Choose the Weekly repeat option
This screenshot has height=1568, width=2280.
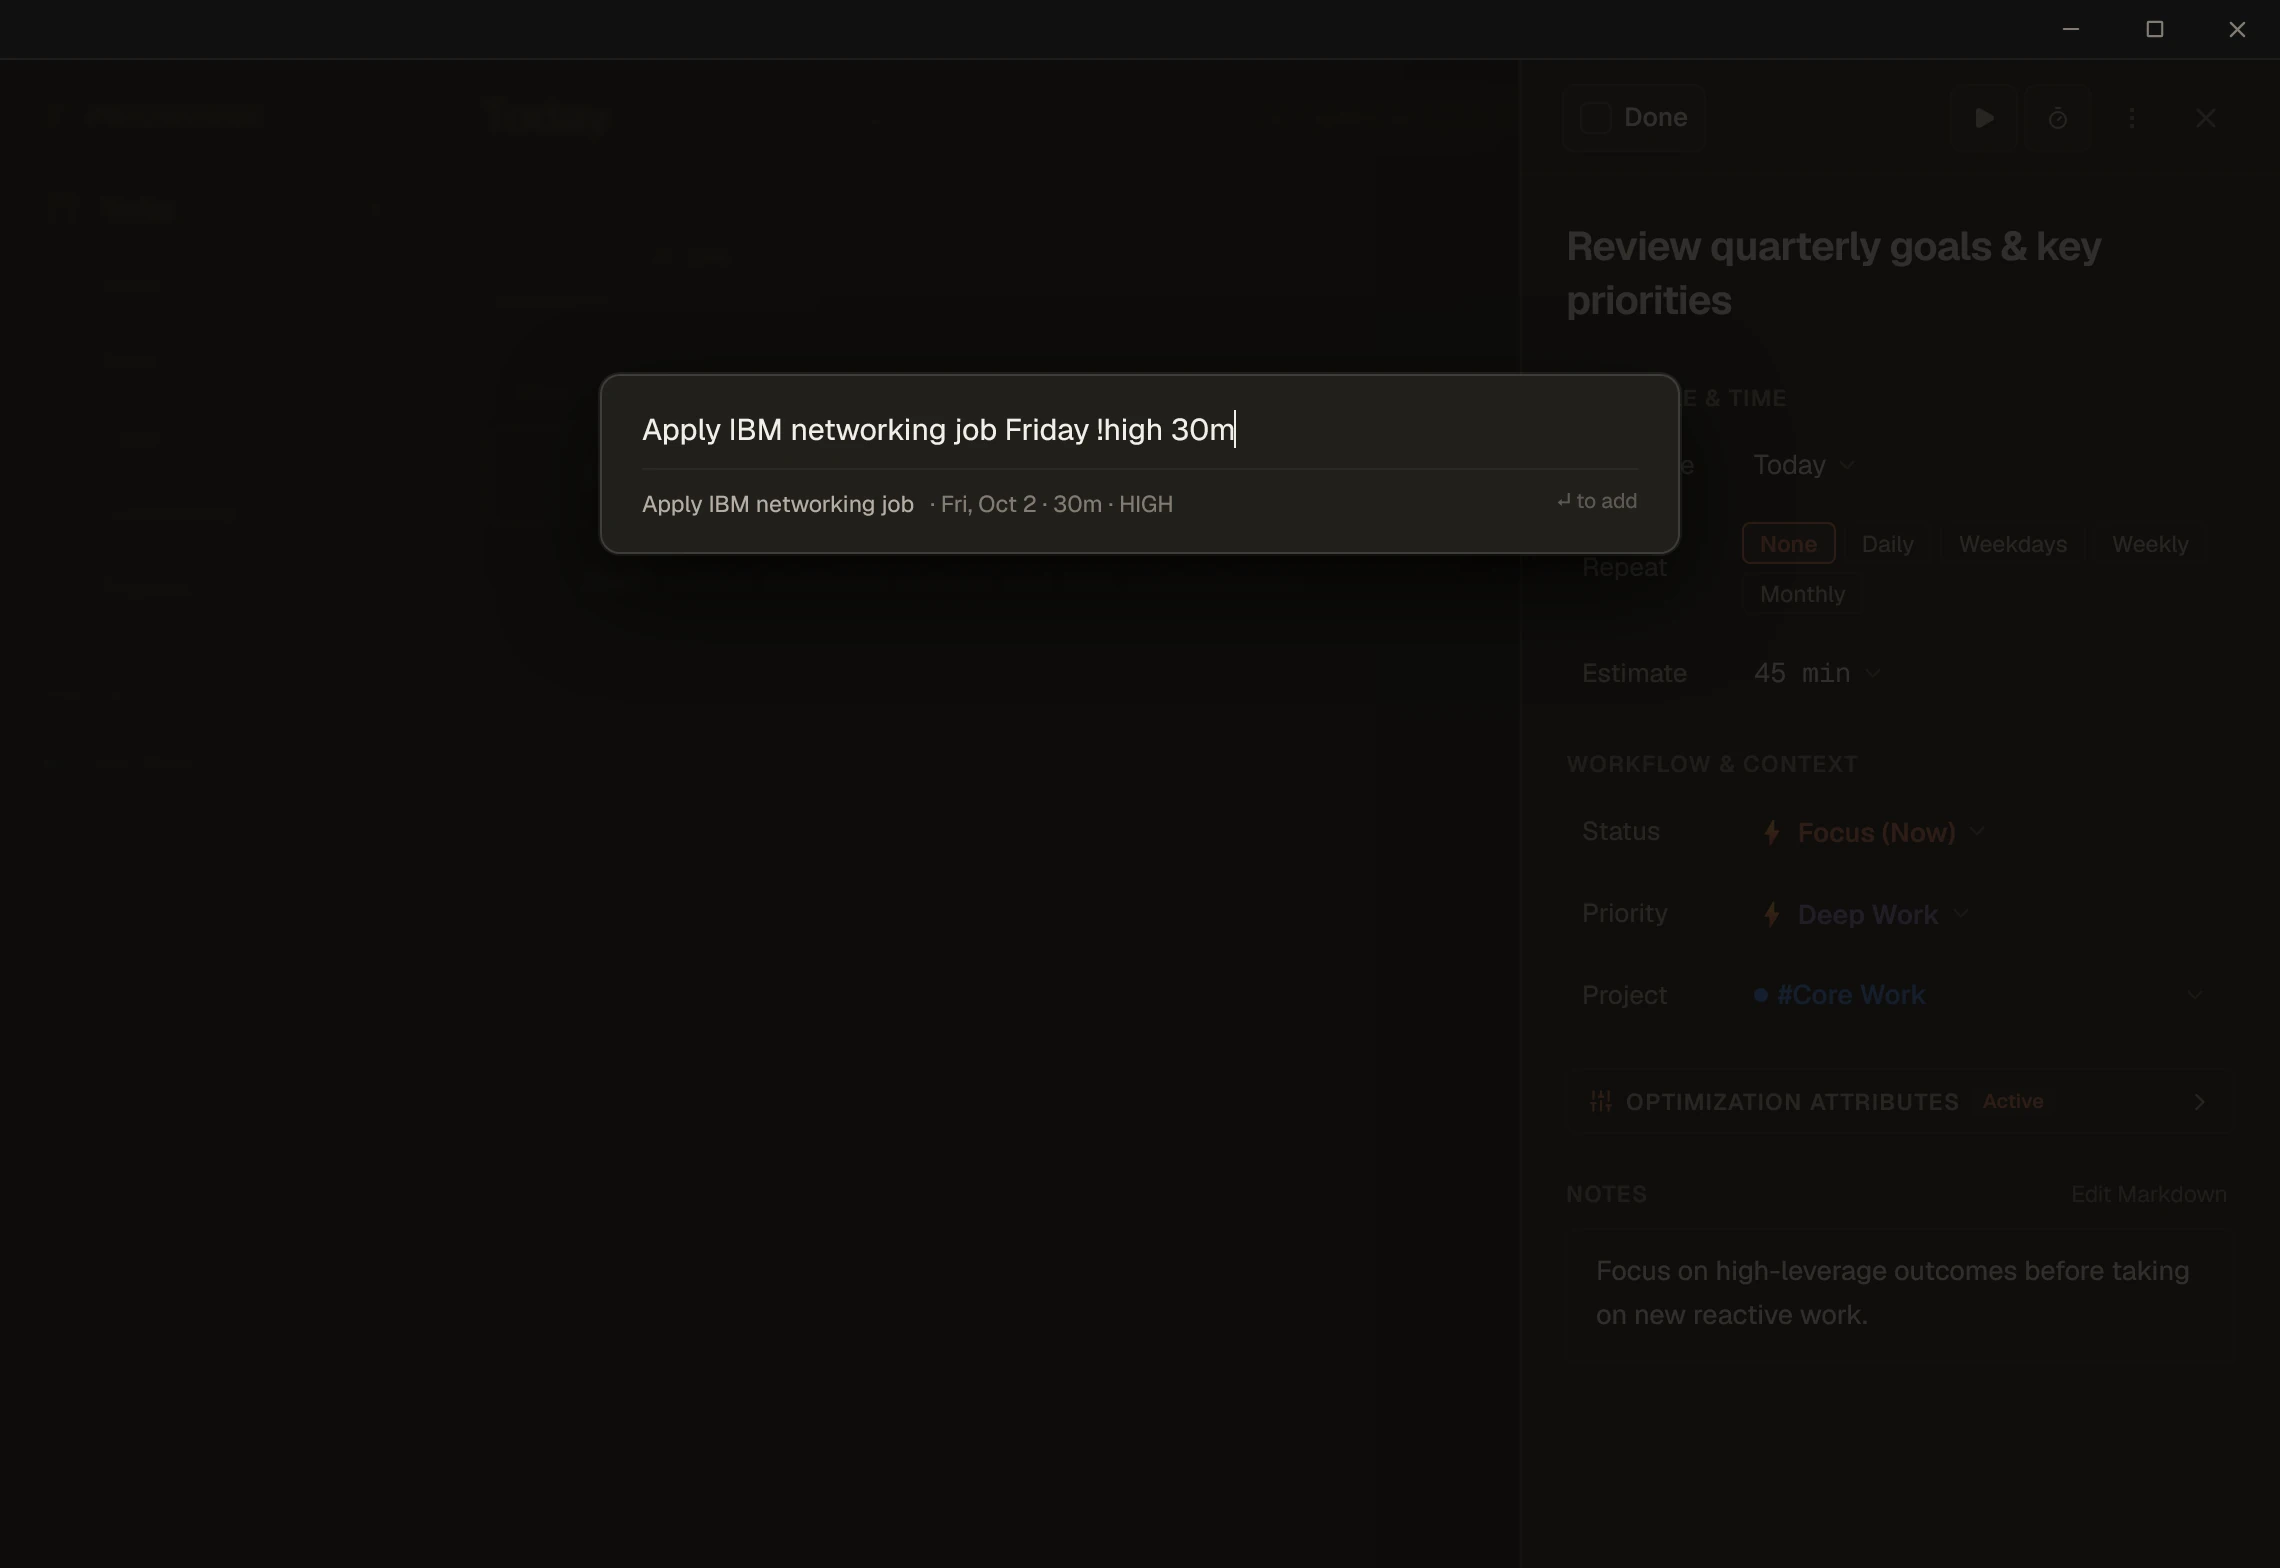tap(2150, 544)
